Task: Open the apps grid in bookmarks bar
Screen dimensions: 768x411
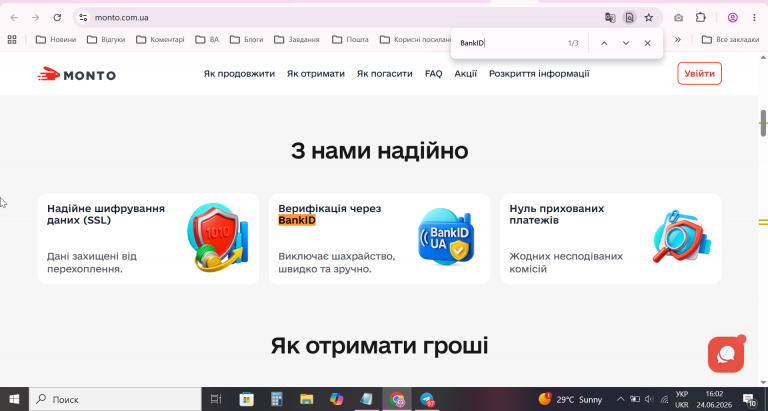Action: coord(12,40)
